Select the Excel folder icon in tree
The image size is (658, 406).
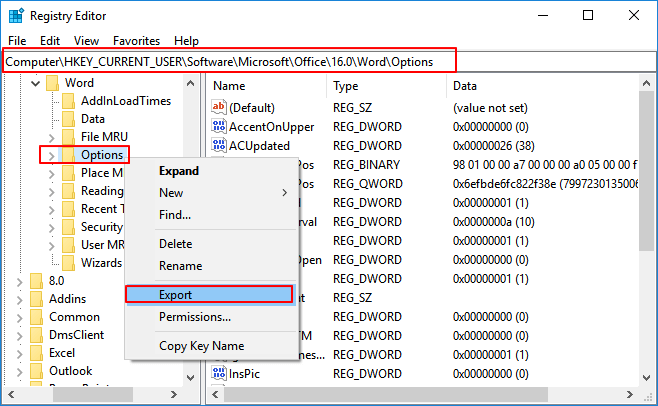36,353
